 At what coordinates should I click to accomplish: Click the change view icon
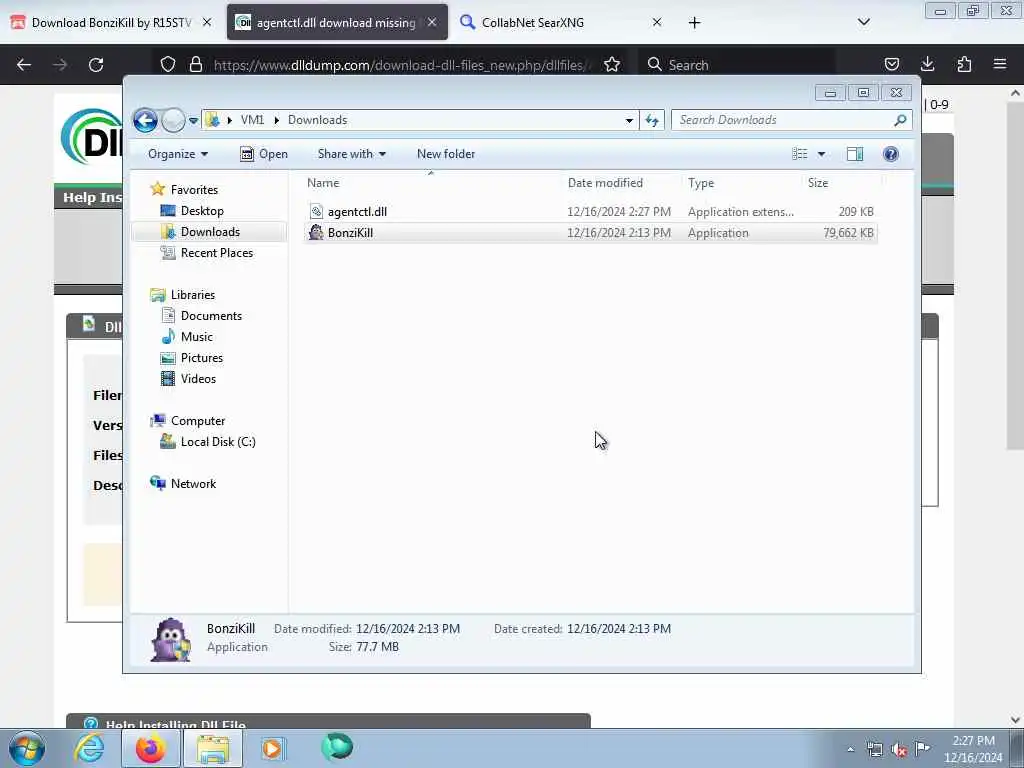[800, 154]
